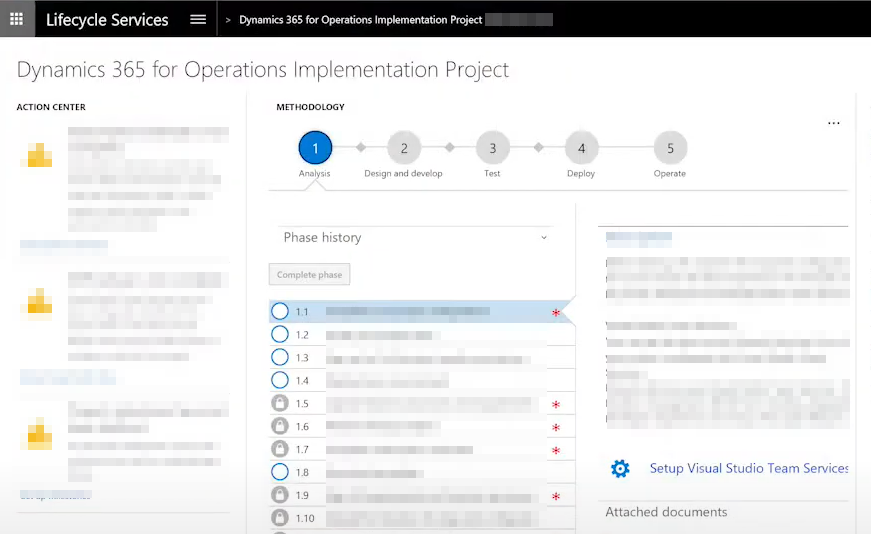Select task row 1.2
This screenshot has width=871, height=534.
[422, 335]
